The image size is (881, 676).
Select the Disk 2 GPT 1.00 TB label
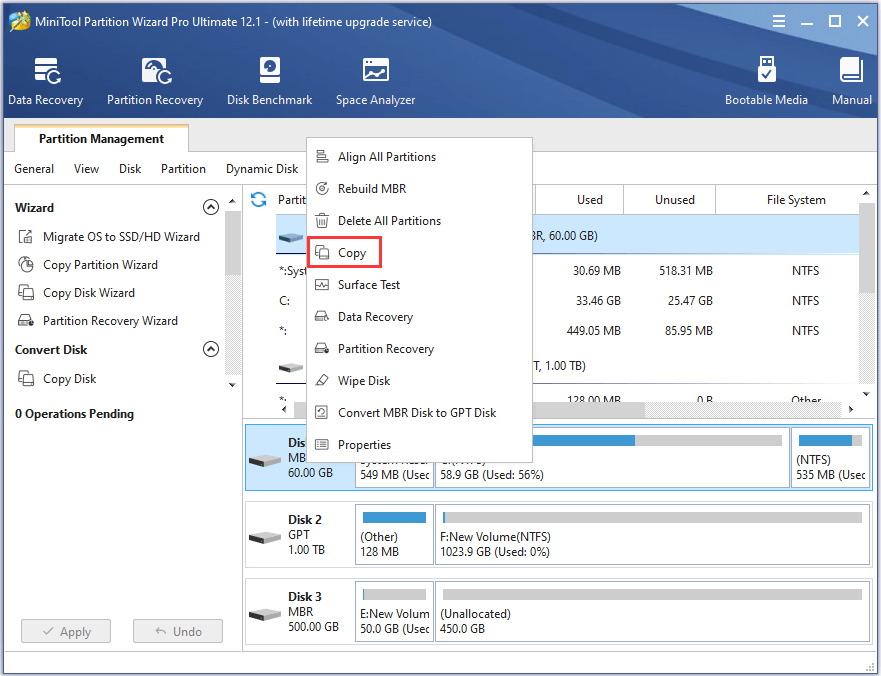[307, 534]
